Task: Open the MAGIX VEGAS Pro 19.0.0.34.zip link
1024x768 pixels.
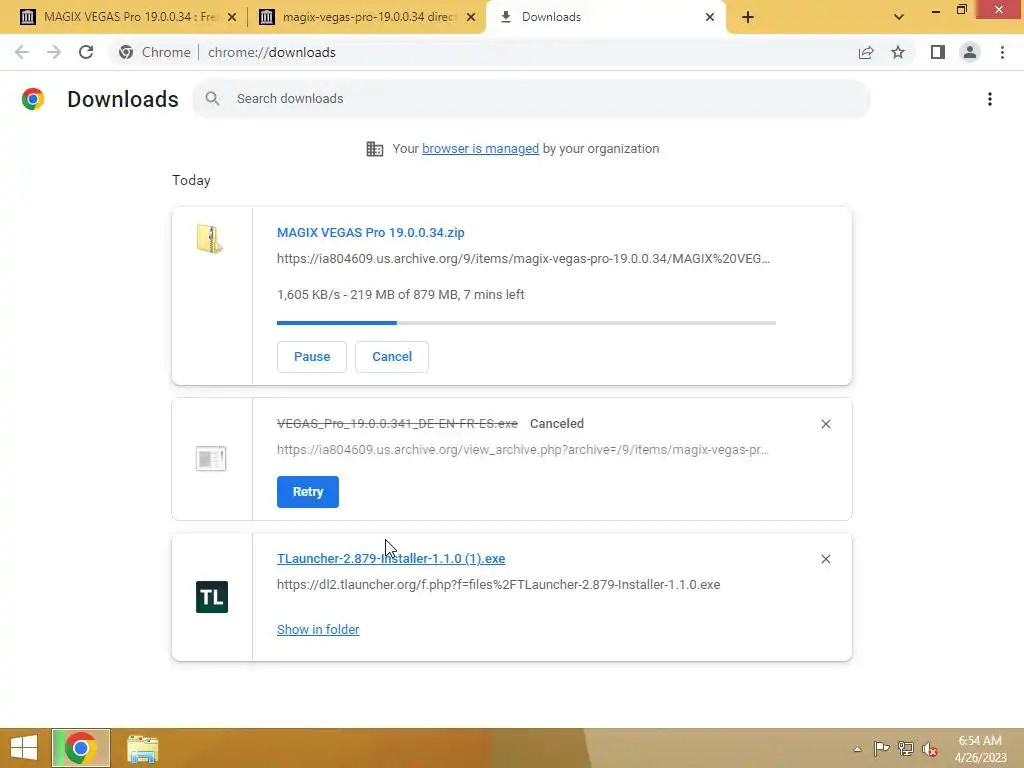Action: pos(370,232)
